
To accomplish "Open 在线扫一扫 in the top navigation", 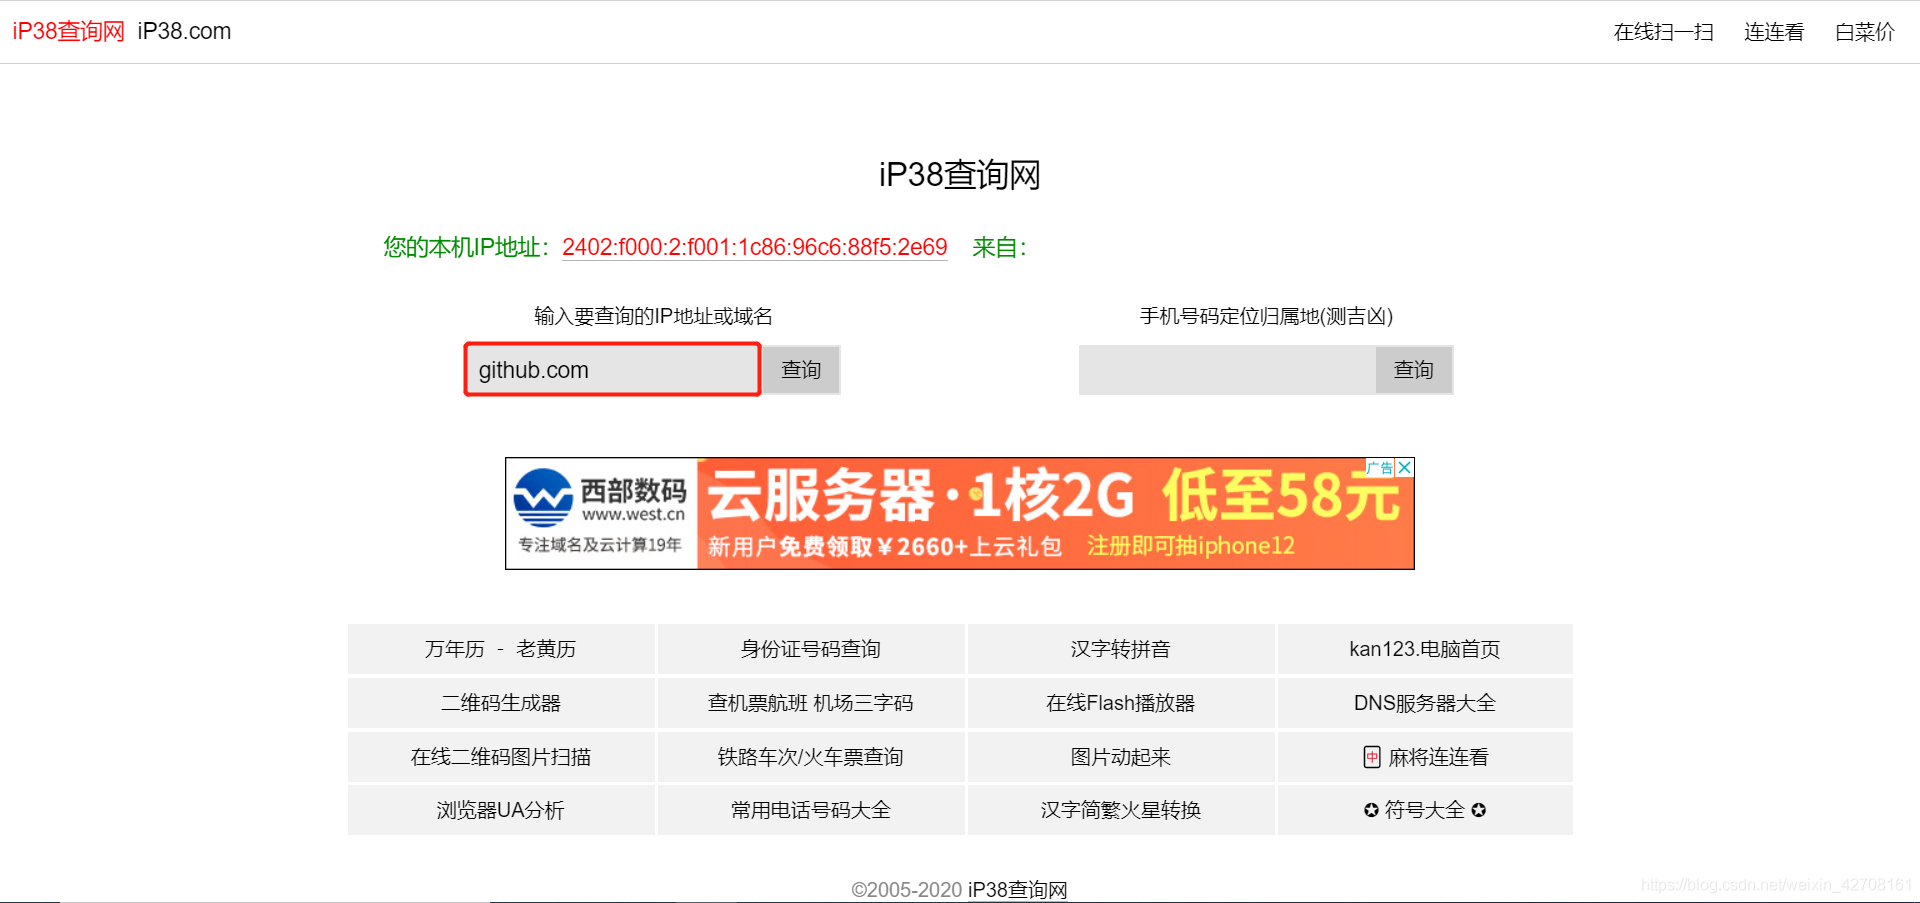I will coord(1663,32).
